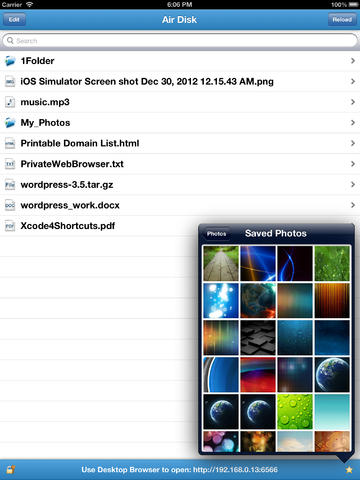Open 'wordpress_work.docx' file name
The height and width of the screenshot is (480, 360).
70,205
